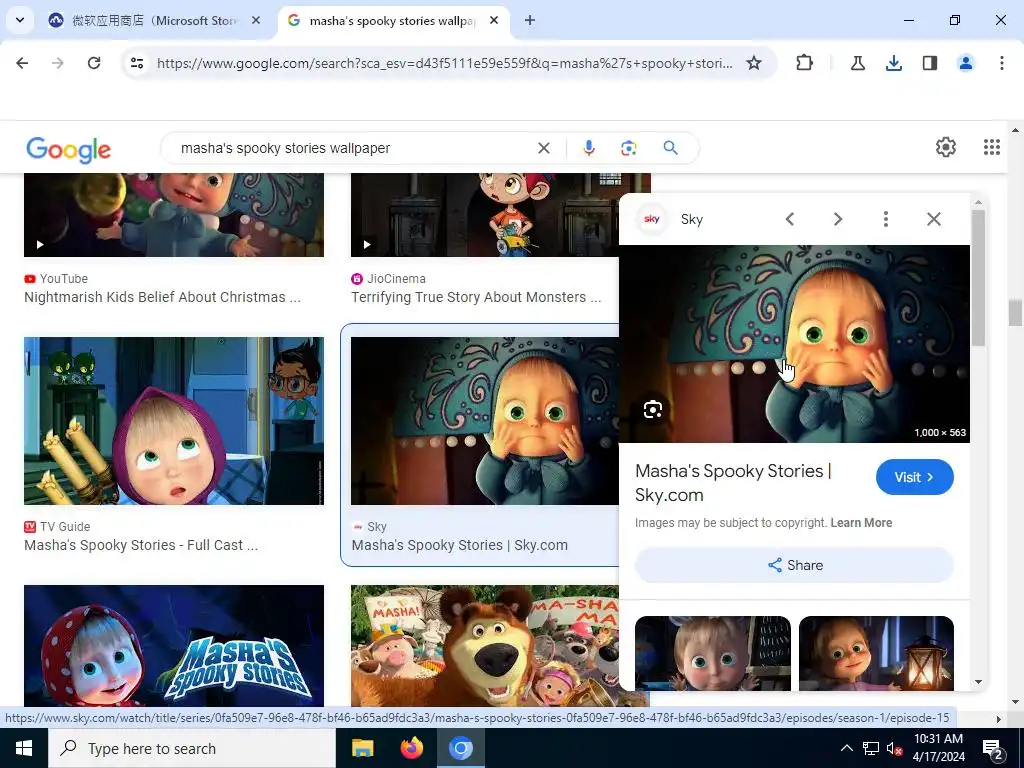Launch Firefox from the taskbar
1024x768 pixels.
click(411, 748)
